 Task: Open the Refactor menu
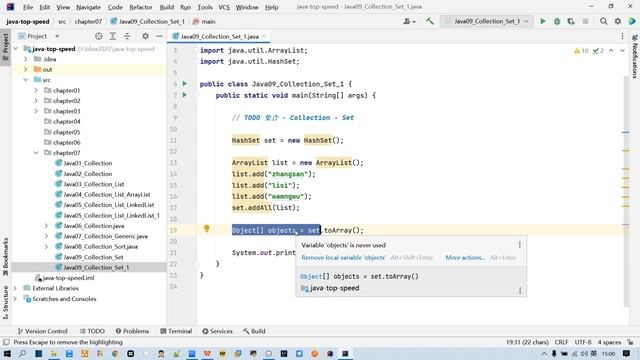(x=141, y=7)
